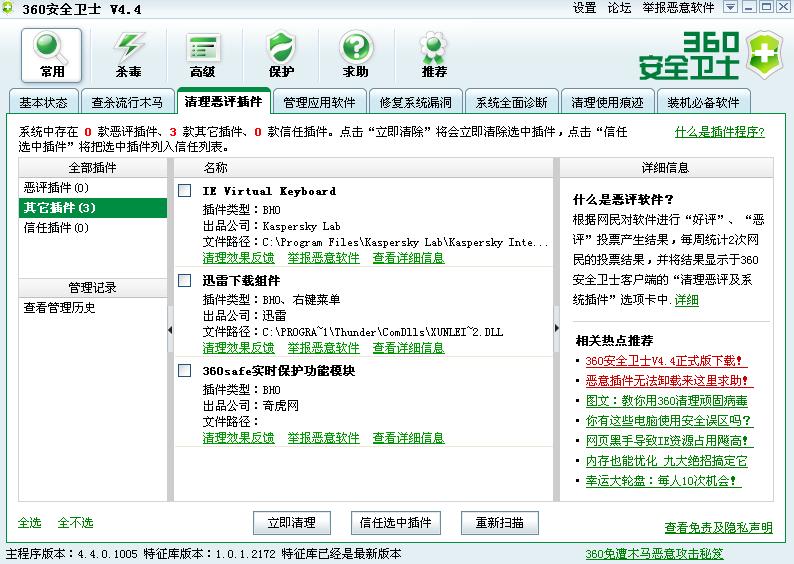Open 幸运大轮盘：每人10次机会 link
This screenshot has width=794, height=564.
point(661,481)
